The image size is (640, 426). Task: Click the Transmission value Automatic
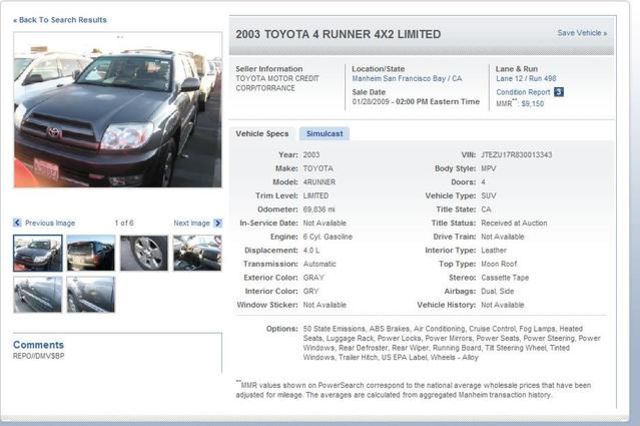319,264
